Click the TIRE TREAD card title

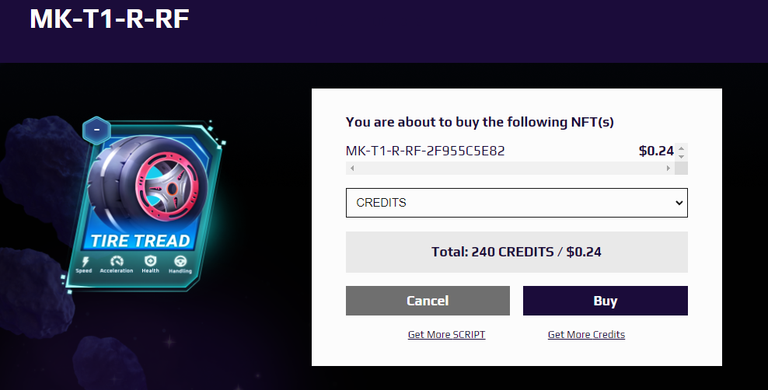click(x=140, y=241)
